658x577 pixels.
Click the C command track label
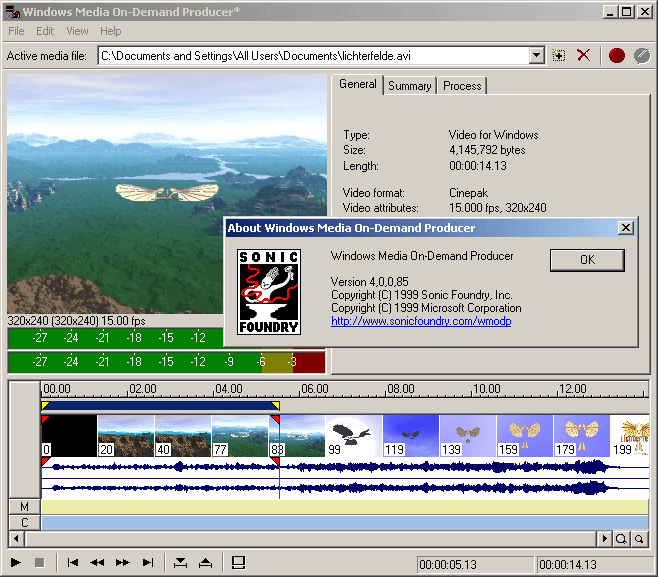point(24,523)
